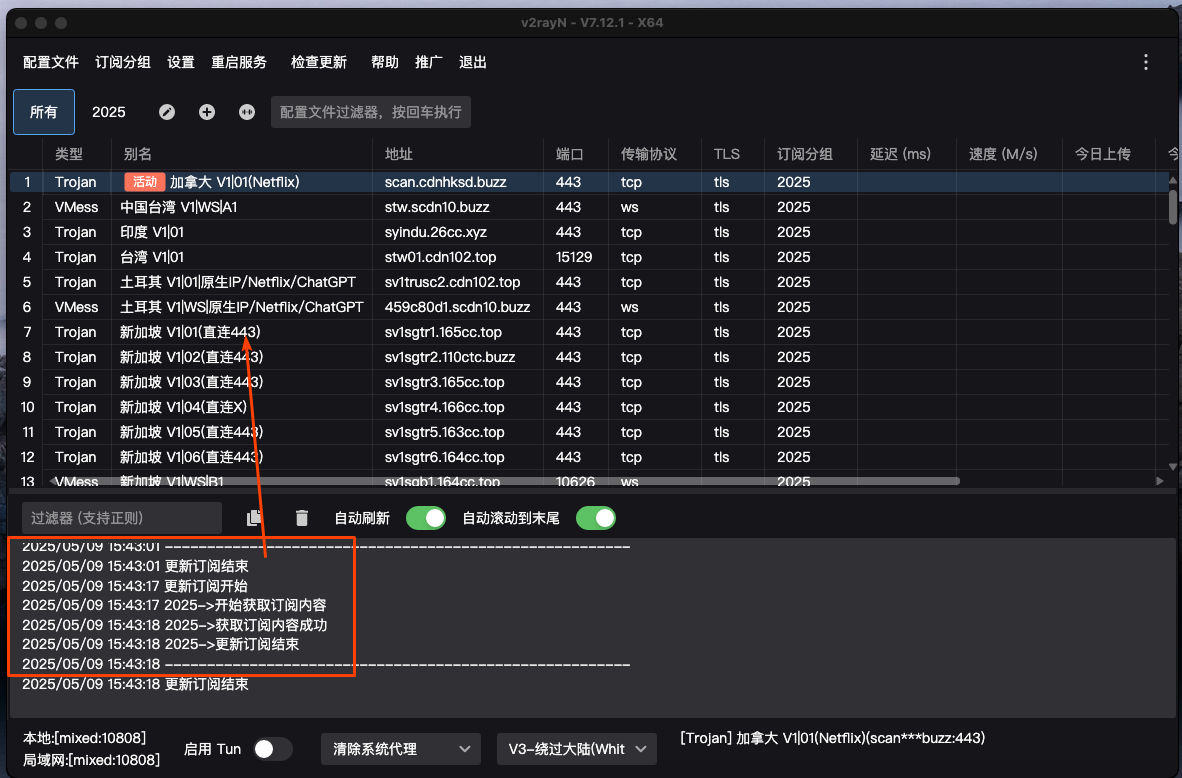
Task: Select the 新加坡 V1|04(直连X) row
Action: coord(589,406)
